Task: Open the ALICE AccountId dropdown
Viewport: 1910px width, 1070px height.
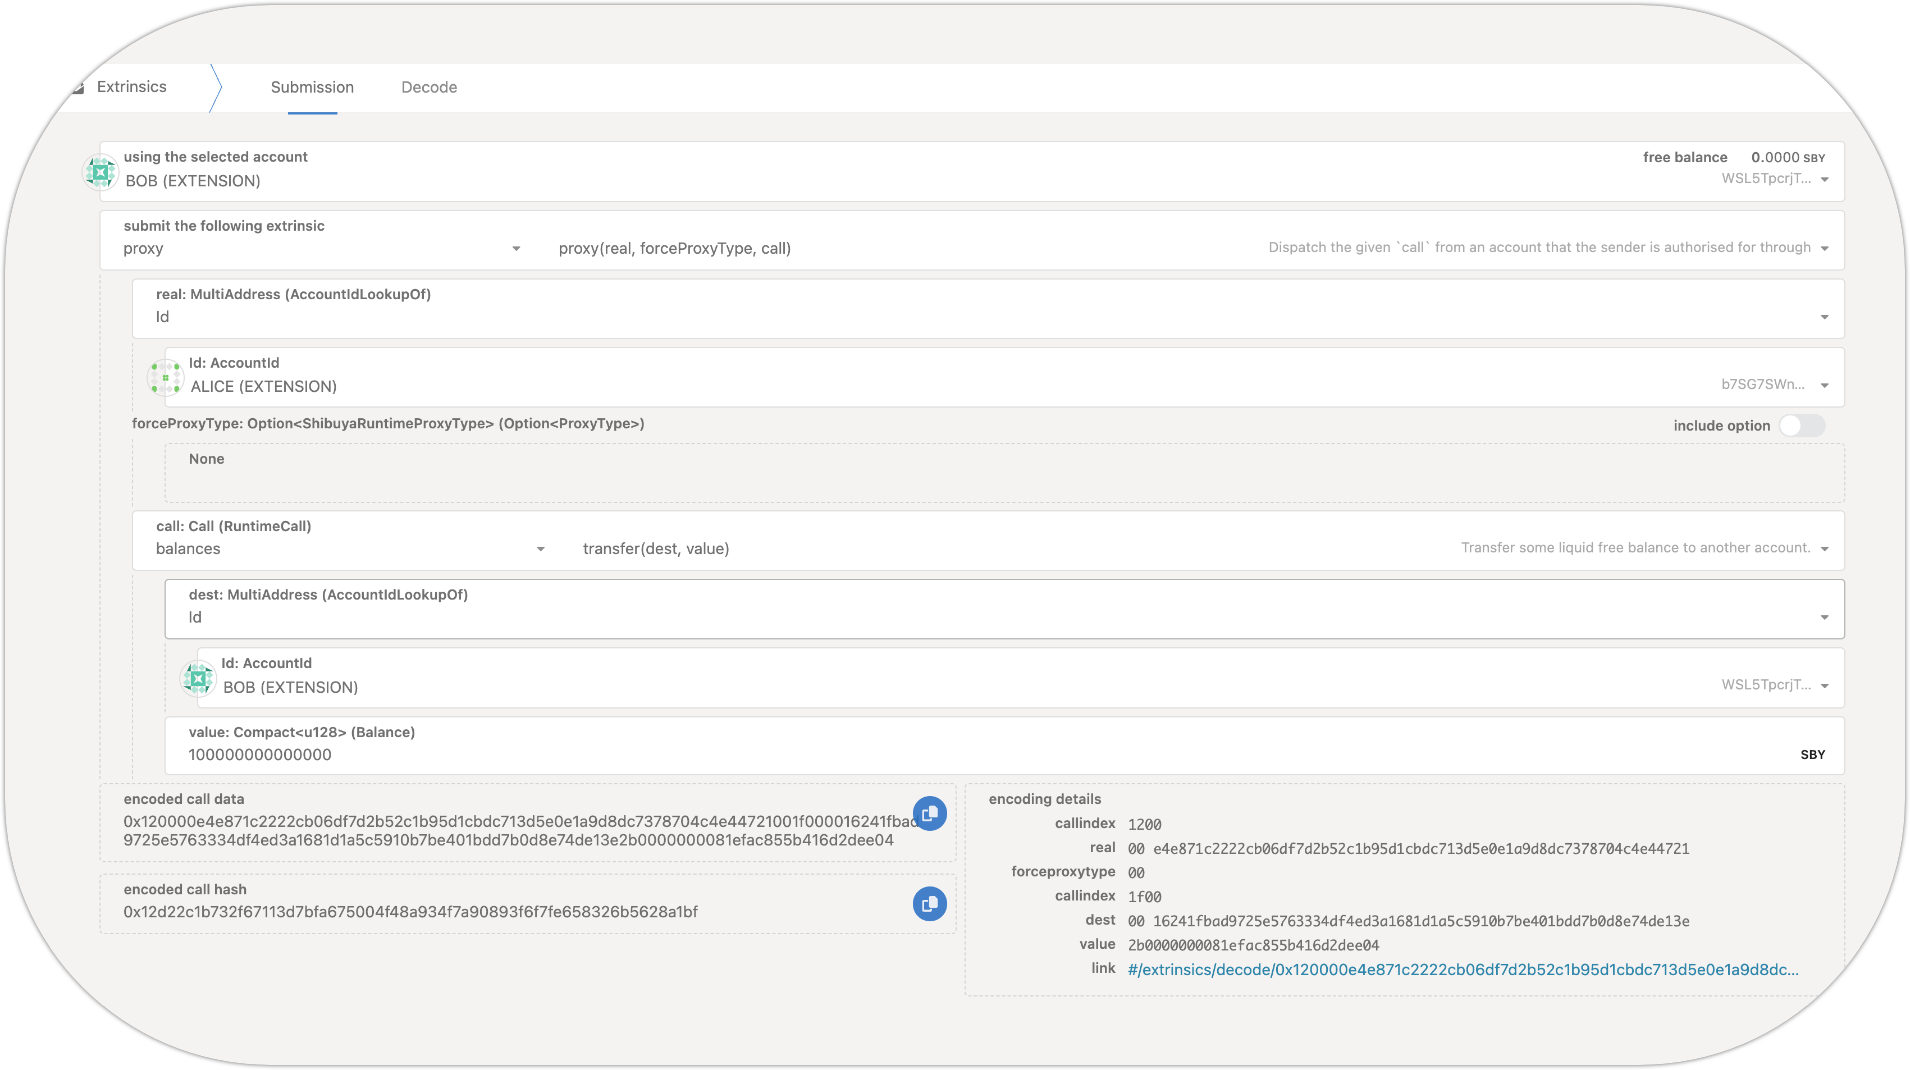Action: [x=1824, y=386]
